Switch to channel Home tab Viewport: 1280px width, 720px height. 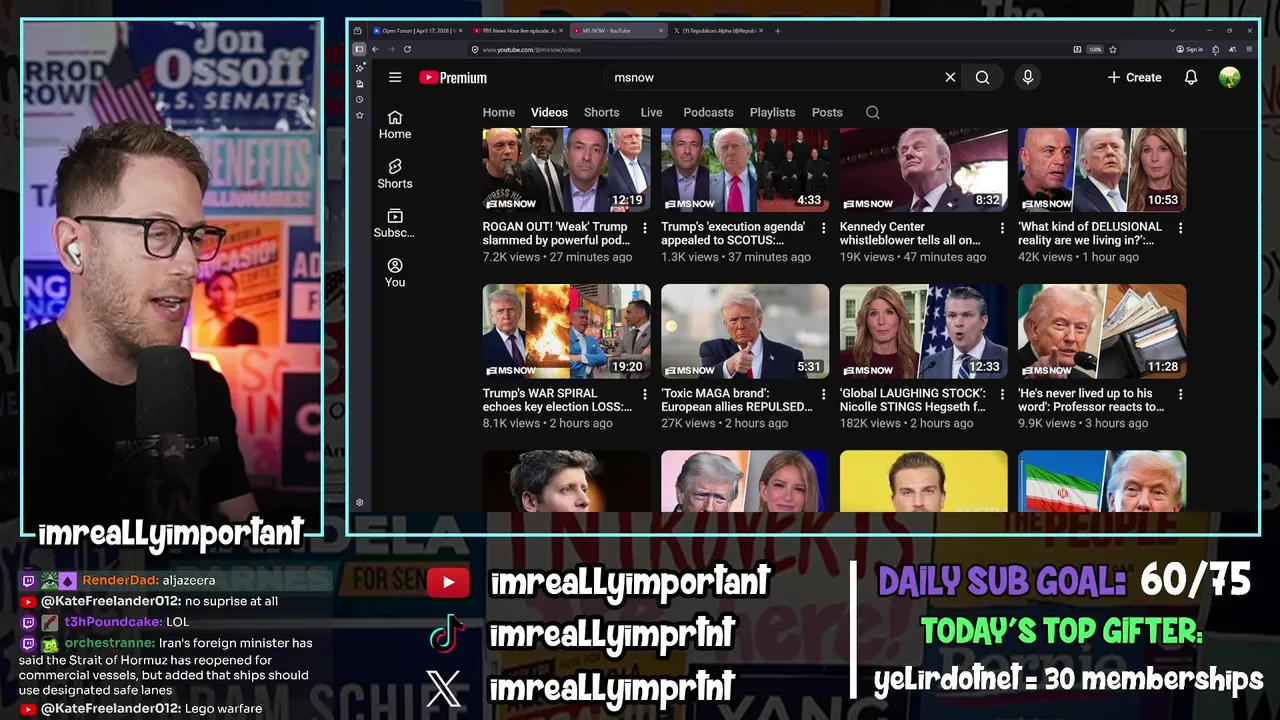tap(499, 112)
